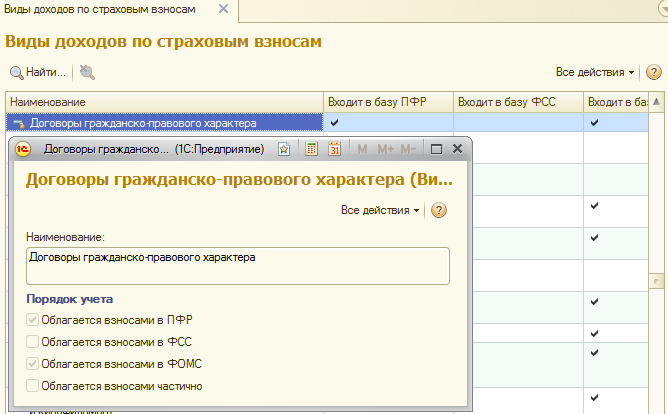Click the M+ memory add button

[386, 149]
